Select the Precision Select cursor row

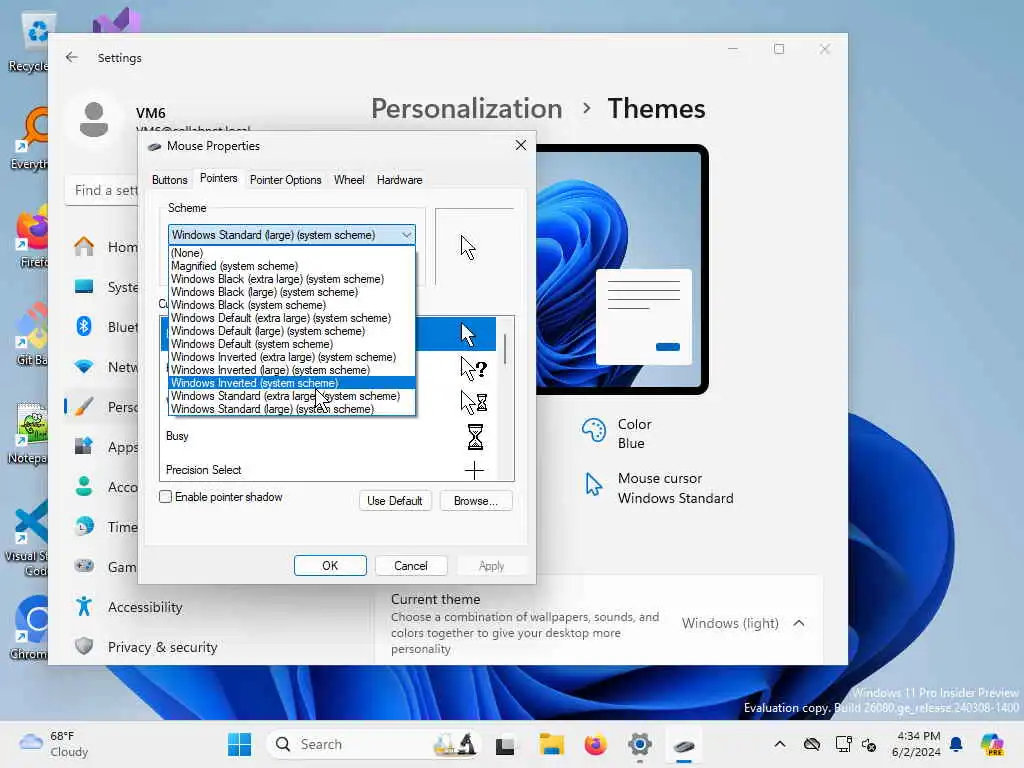(x=328, y=470)
